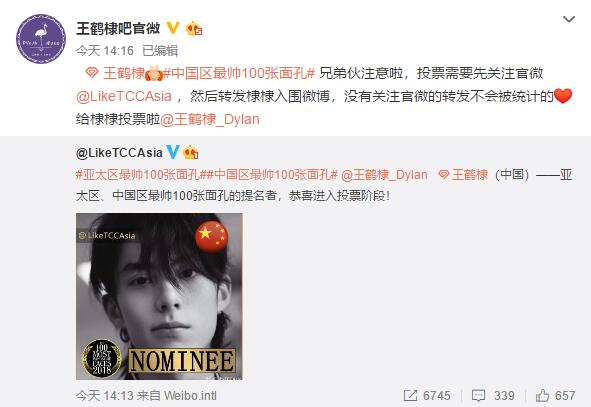Repost using the share icon with 6745

[427, 395]
